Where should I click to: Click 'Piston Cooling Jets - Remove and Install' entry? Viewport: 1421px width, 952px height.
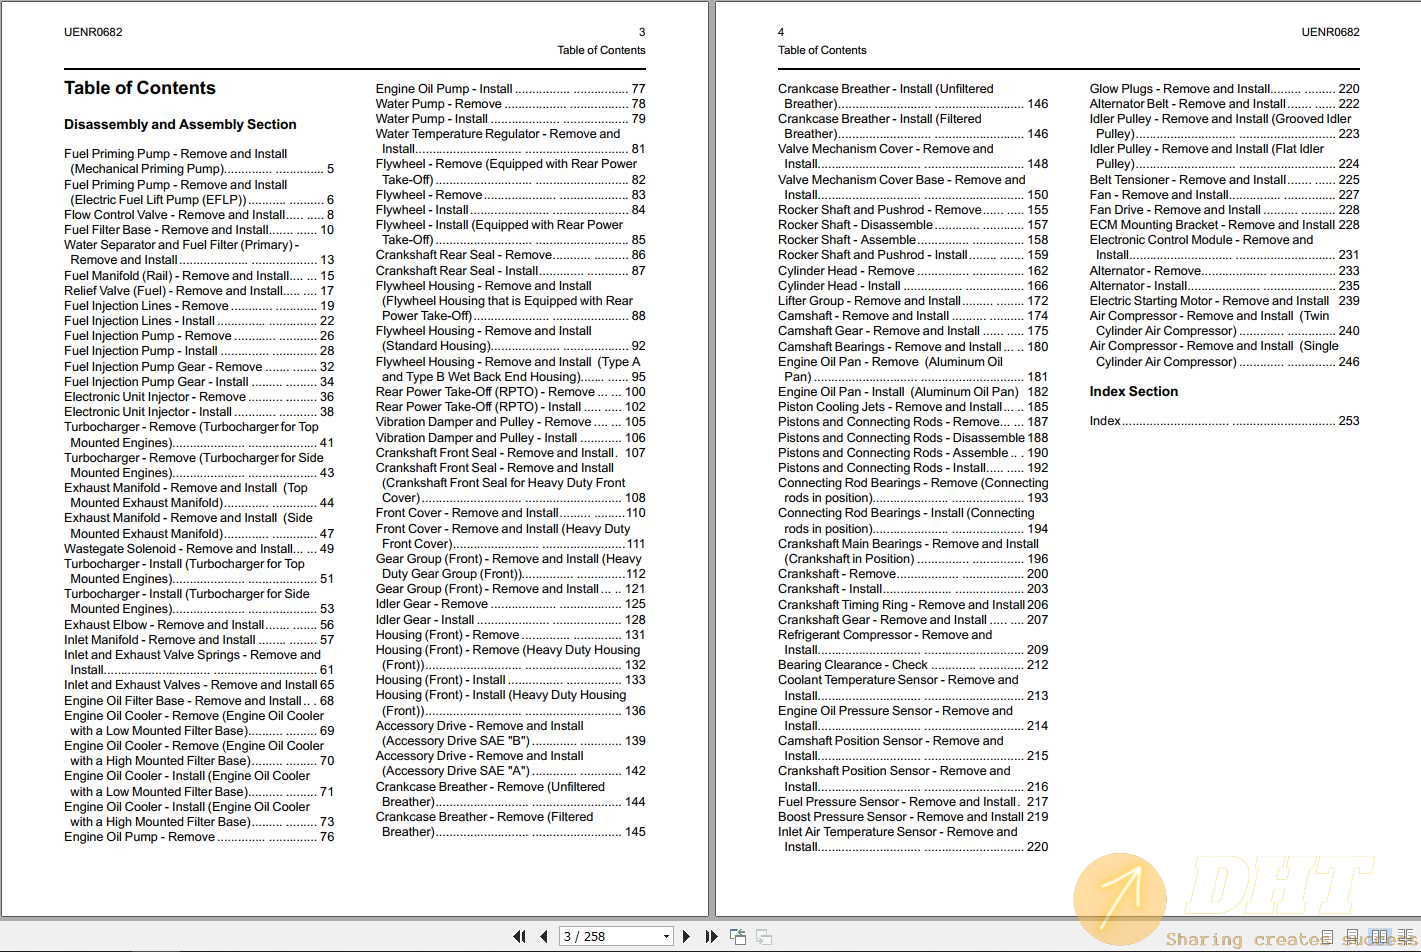[x=913, y=407]
